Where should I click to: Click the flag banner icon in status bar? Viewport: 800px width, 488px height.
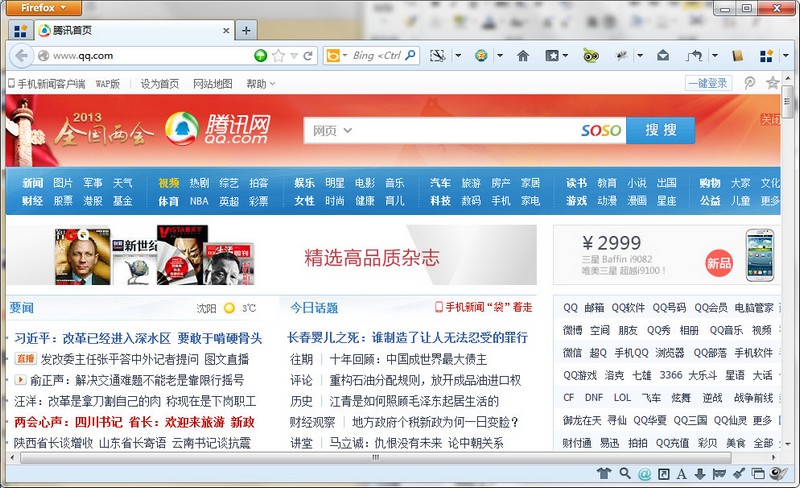point(719,474)
